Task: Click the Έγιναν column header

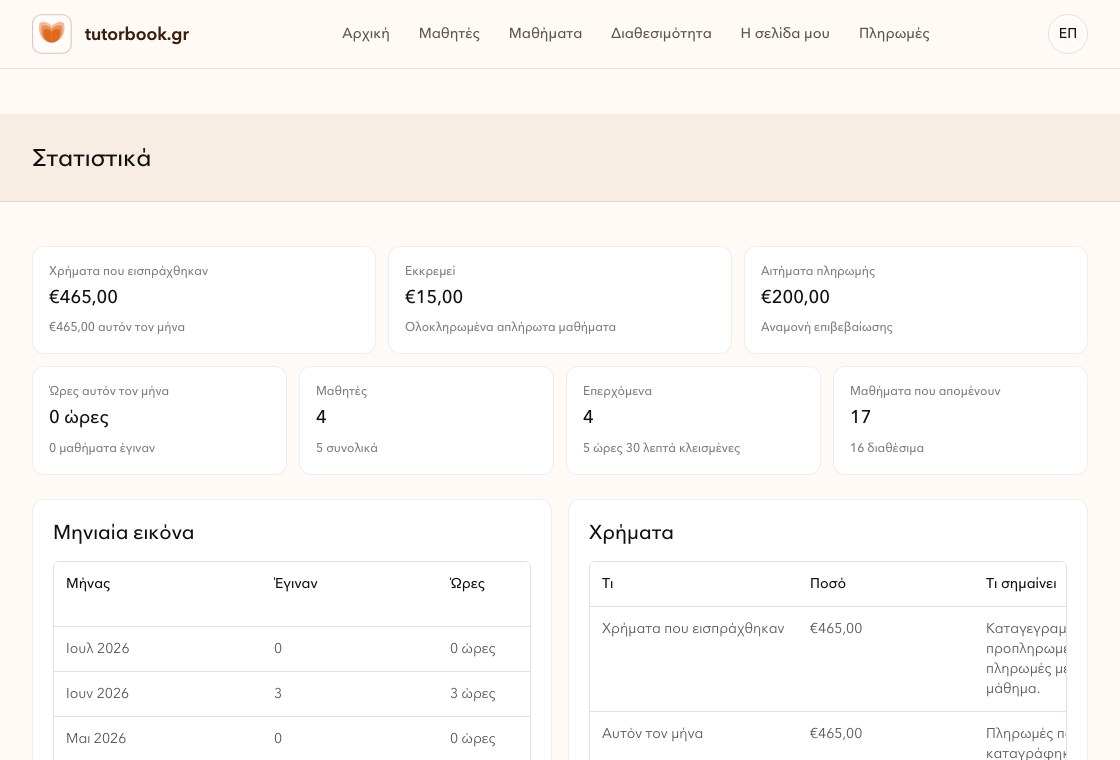Action: tap(295, 584)
